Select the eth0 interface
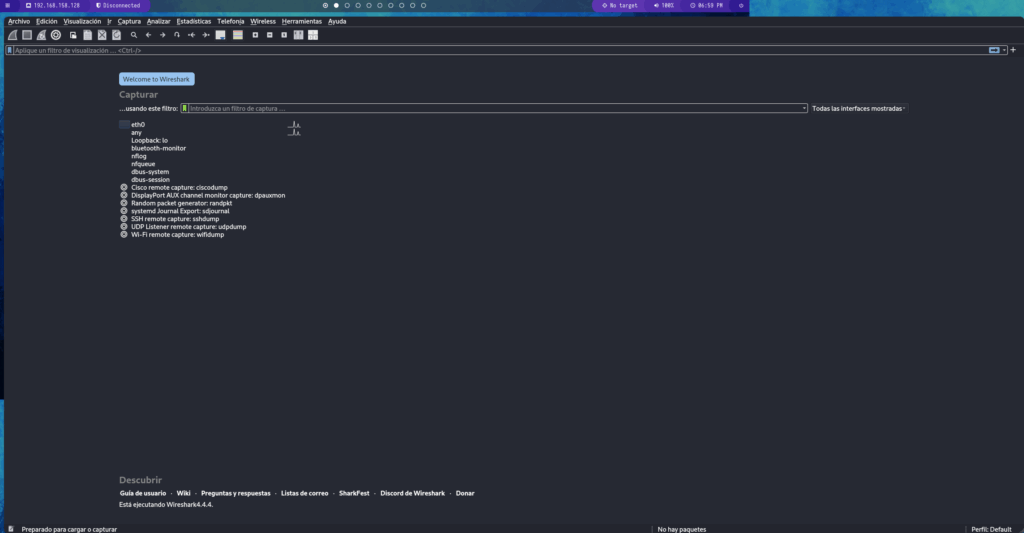The width and height of the screenshot is (1024, 533). tap(138, 124)
